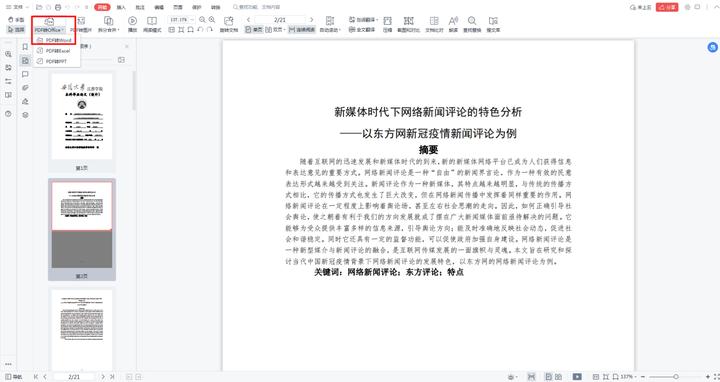Image resolution: width=720 pixels, height=382 pixels.
Task: Open the thumbnail panel icon in sidebar
Action: (x=25, y=61)
